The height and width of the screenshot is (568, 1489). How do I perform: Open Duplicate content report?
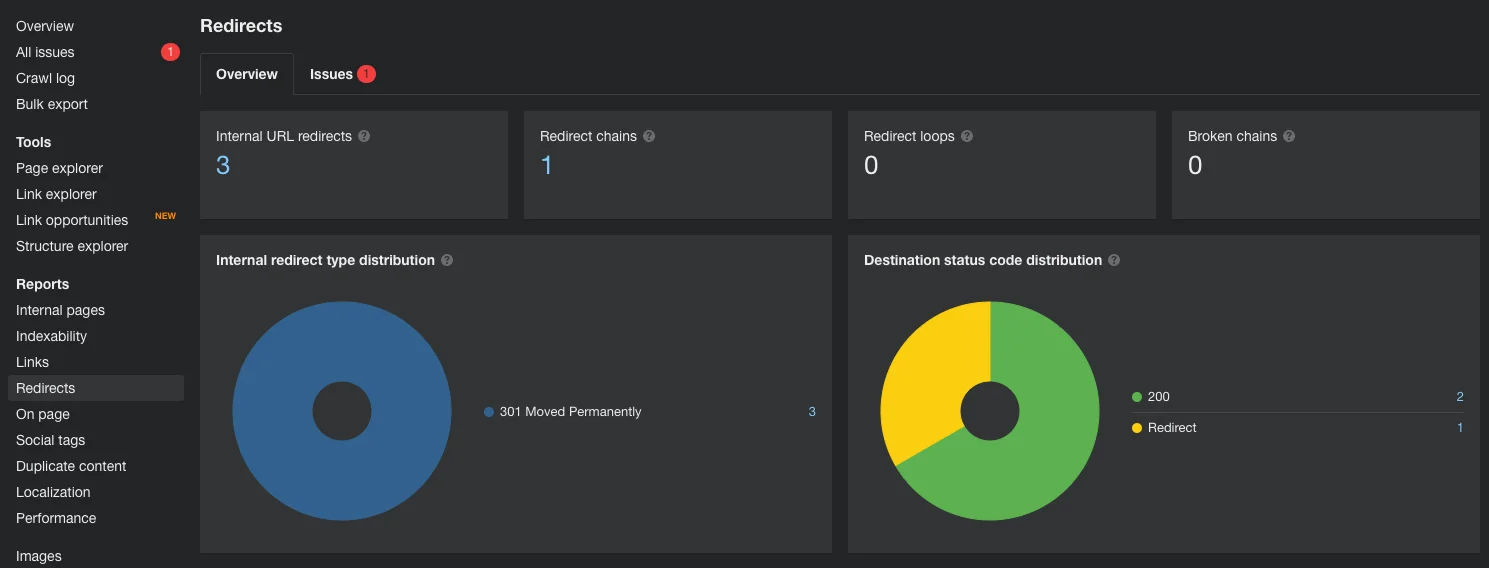[x=71, y=466]
